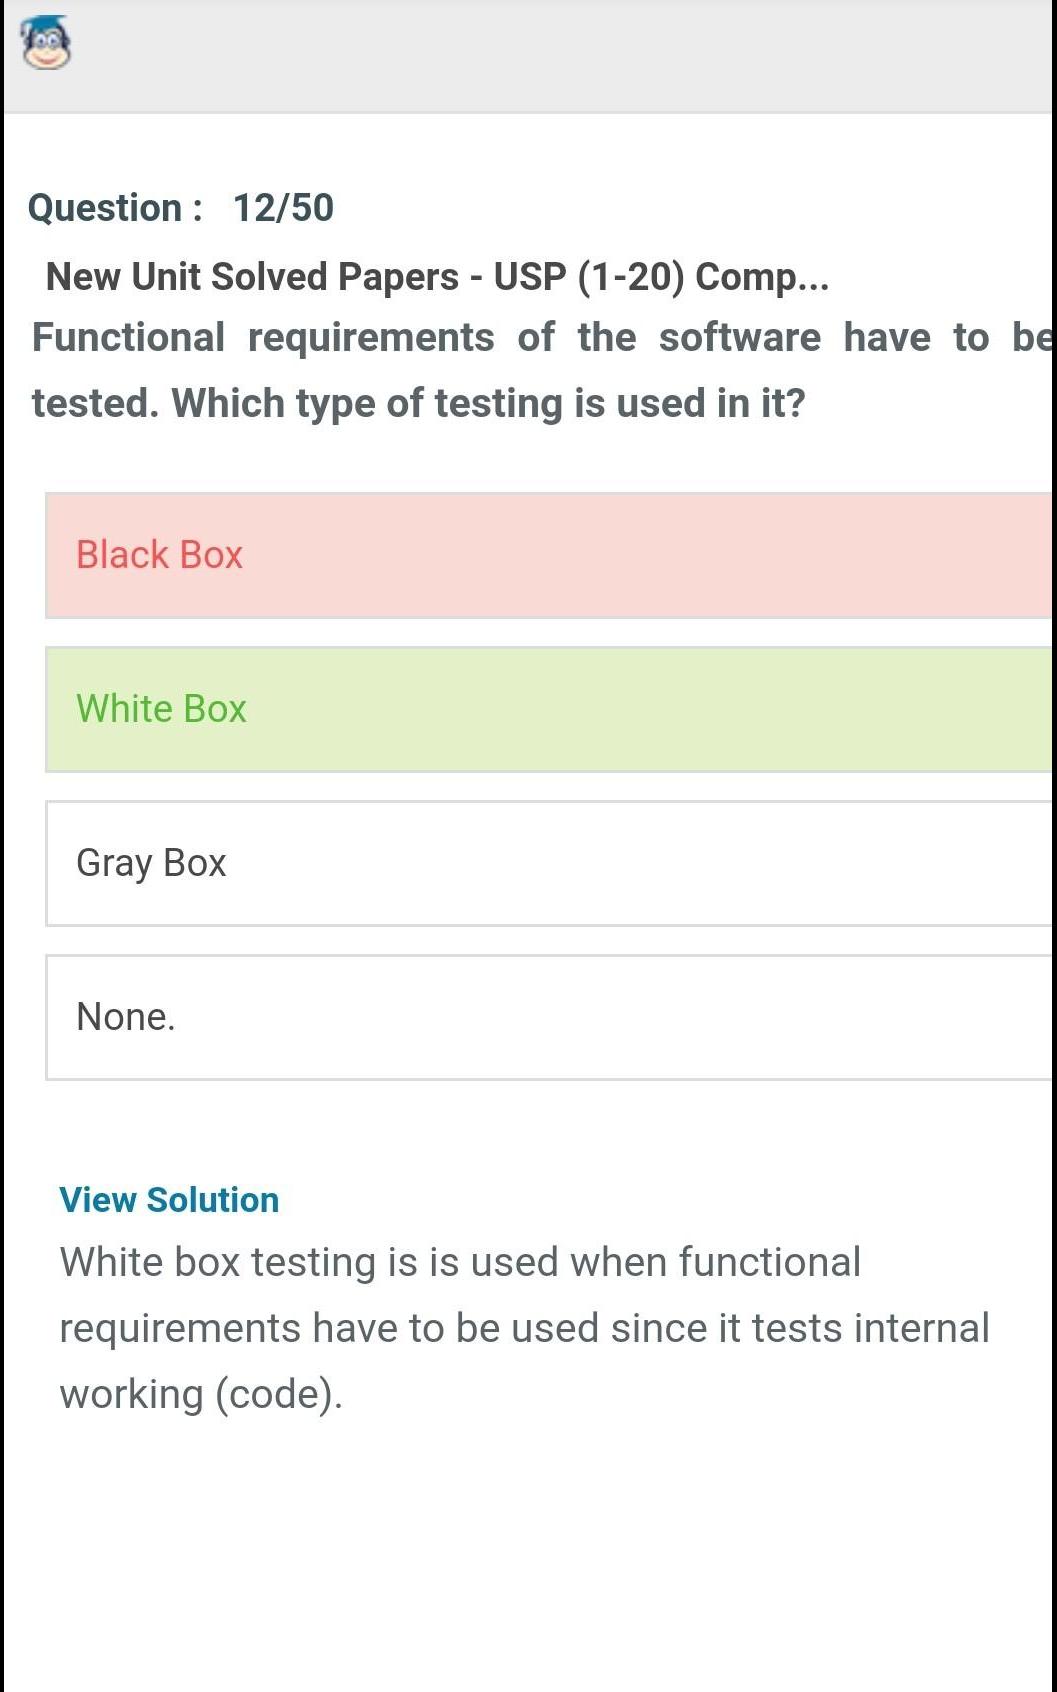Click the Question: label
Image resolution: width=1057 pixels, height=1692 pixels.
coord(115,208)
